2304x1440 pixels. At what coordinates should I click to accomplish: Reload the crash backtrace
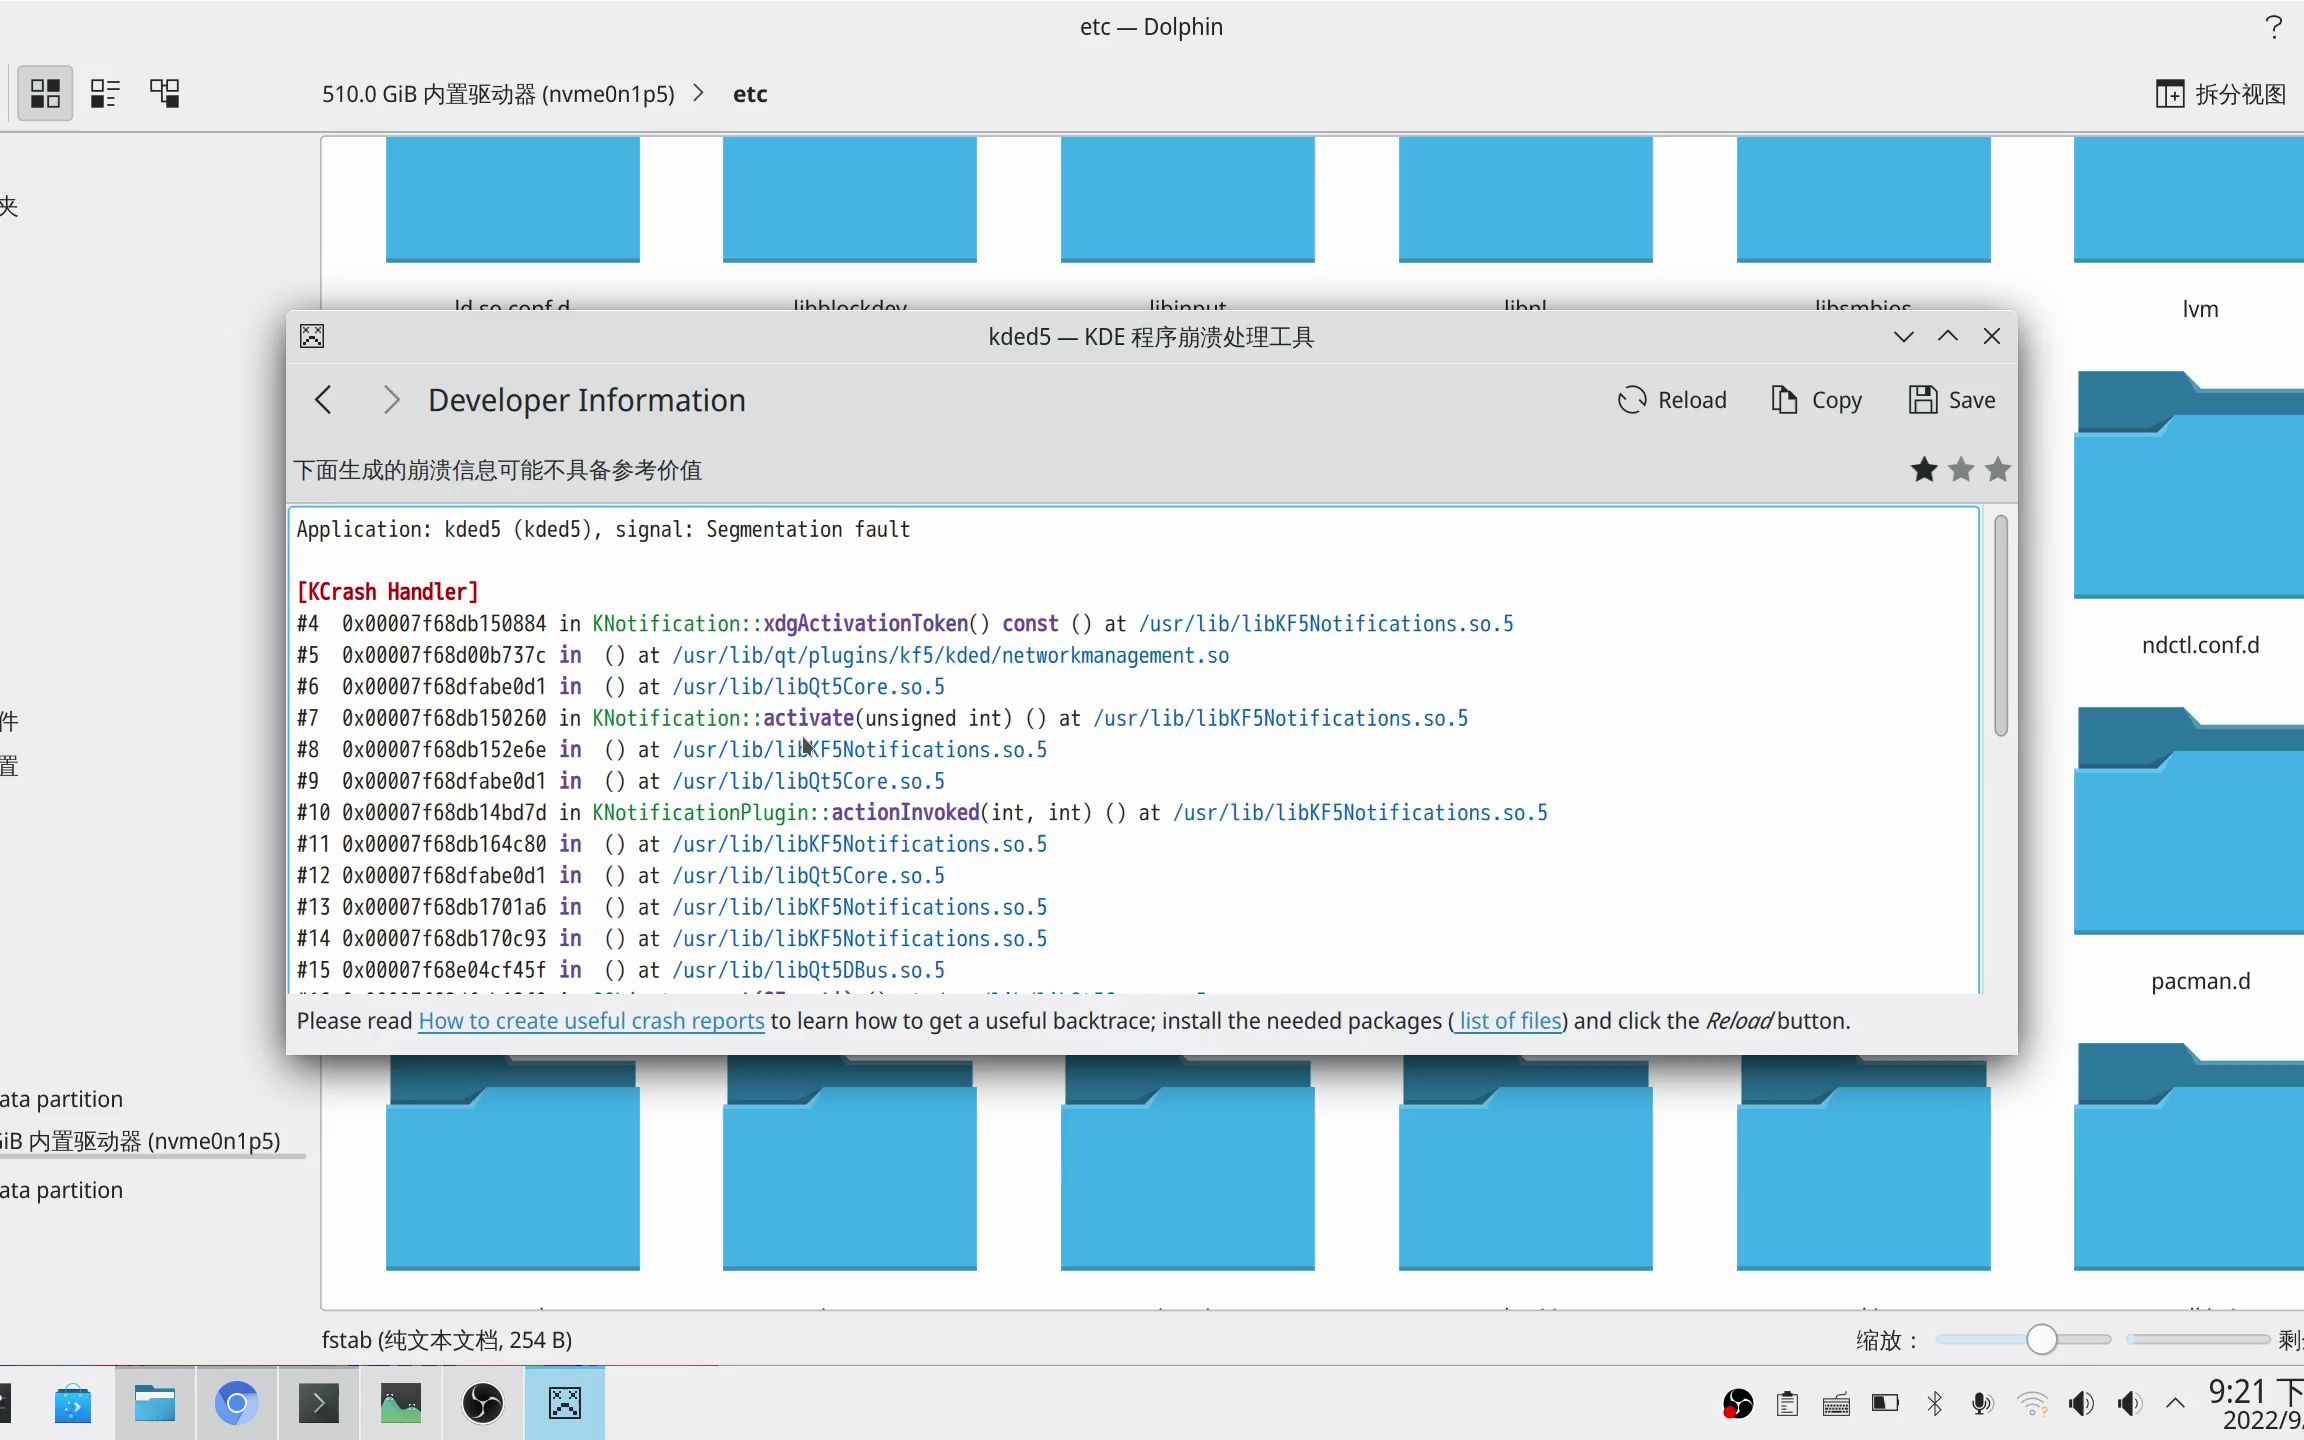pyautogui.click(x=1673, y=399)
